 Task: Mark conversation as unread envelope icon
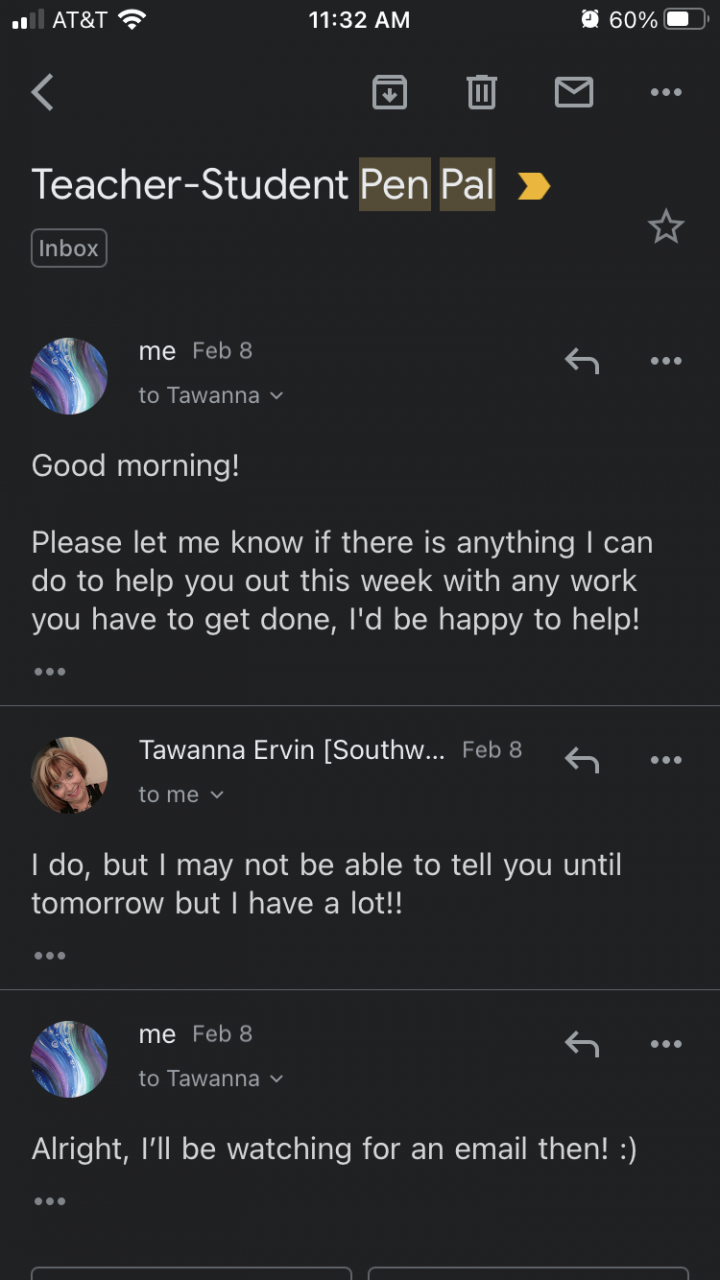coord(574,93)
